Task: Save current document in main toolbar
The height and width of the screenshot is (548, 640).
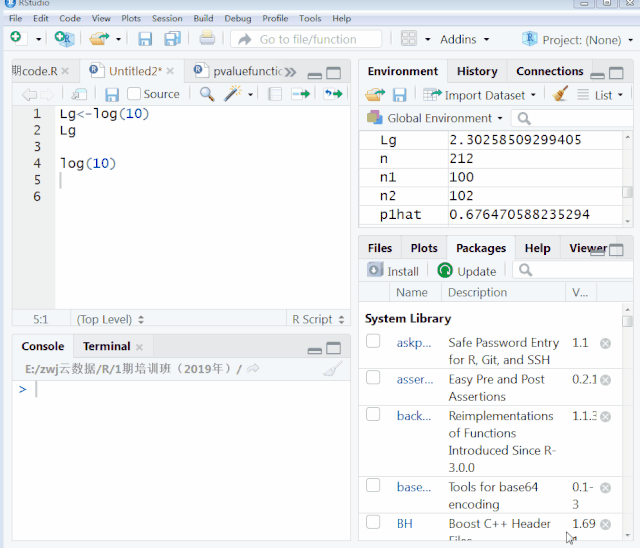Action: tap(145, 39)
